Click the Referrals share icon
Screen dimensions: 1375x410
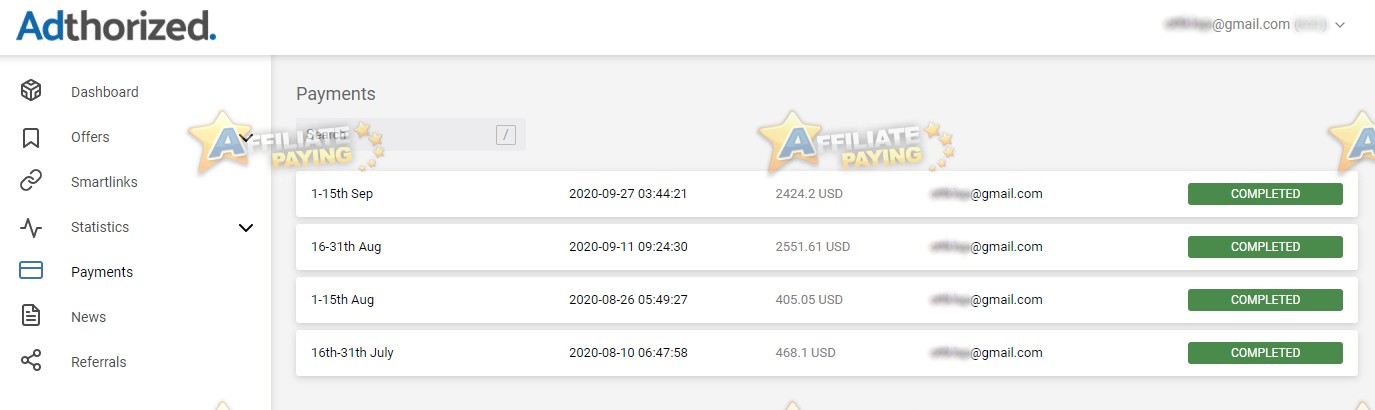[31, 361]
